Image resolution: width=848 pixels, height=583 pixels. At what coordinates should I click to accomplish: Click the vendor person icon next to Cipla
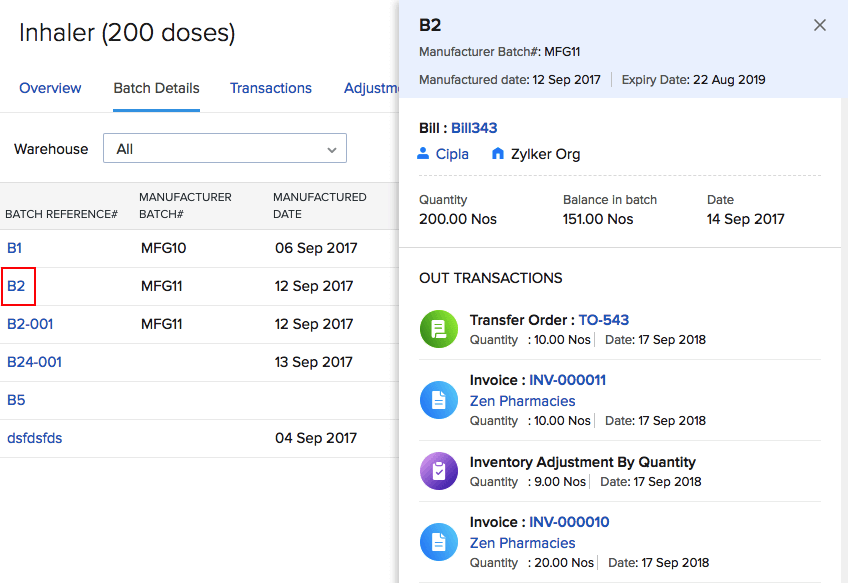pyautogui.click(x=421, y=154)
